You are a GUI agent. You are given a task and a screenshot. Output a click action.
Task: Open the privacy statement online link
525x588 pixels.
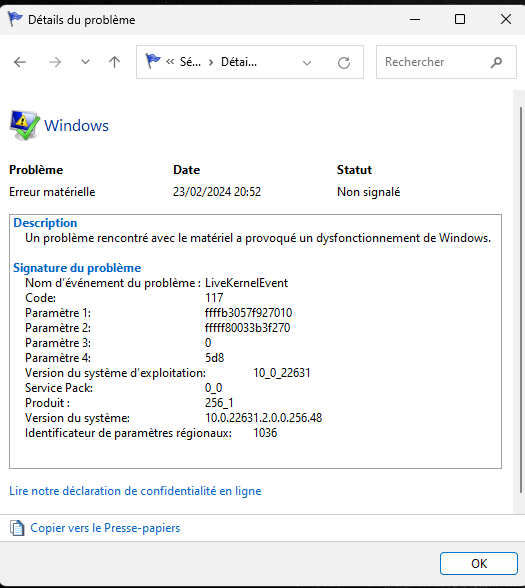[135, 491]
